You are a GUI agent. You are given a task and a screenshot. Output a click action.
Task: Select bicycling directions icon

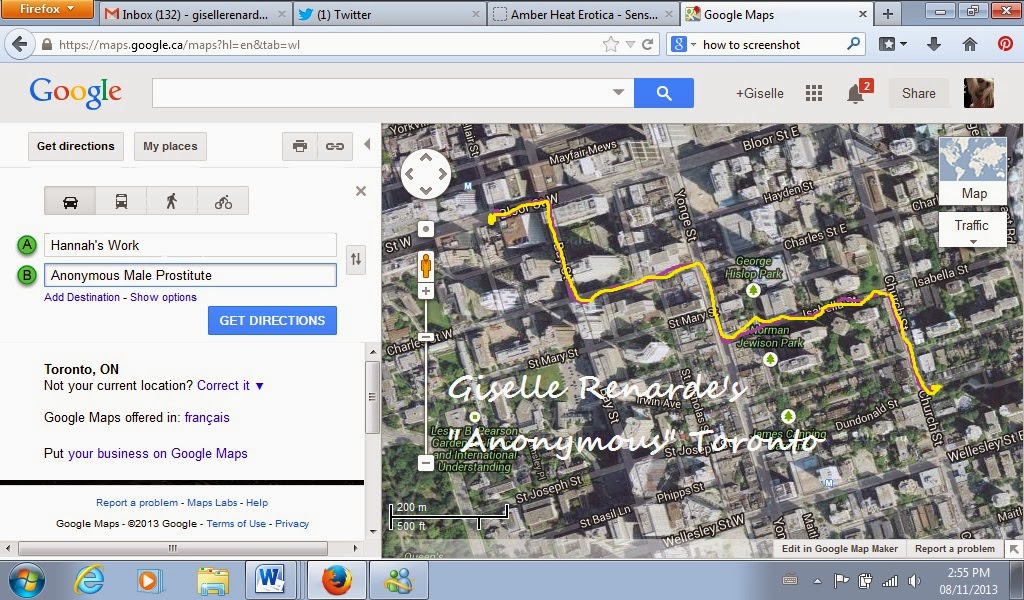[x=223, y=201]
